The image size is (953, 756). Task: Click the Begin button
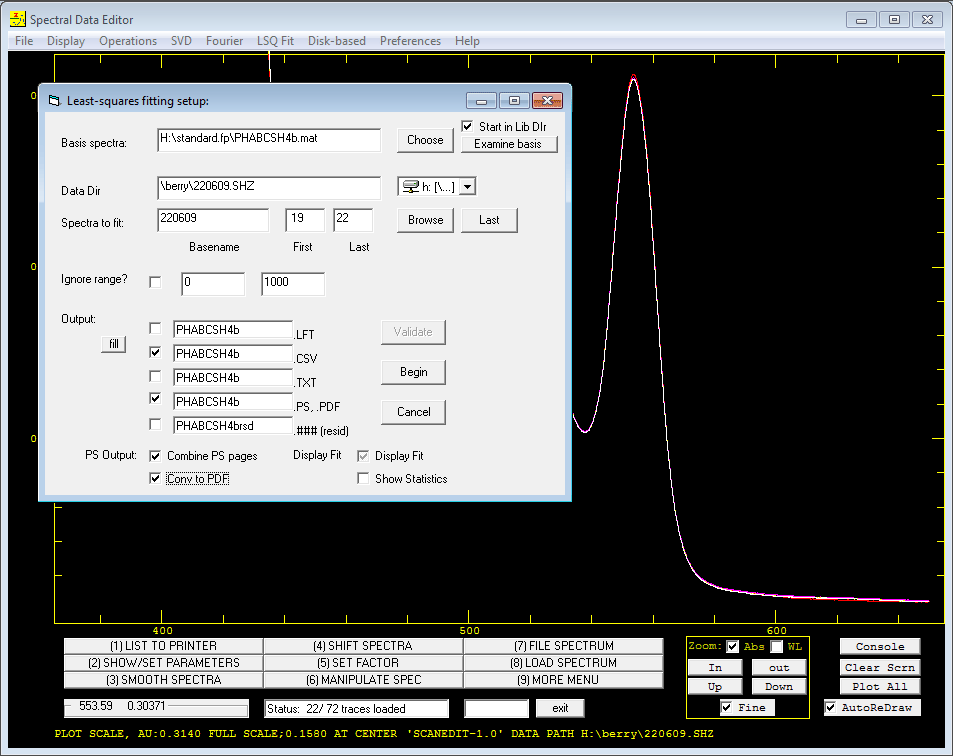[413, 372]
